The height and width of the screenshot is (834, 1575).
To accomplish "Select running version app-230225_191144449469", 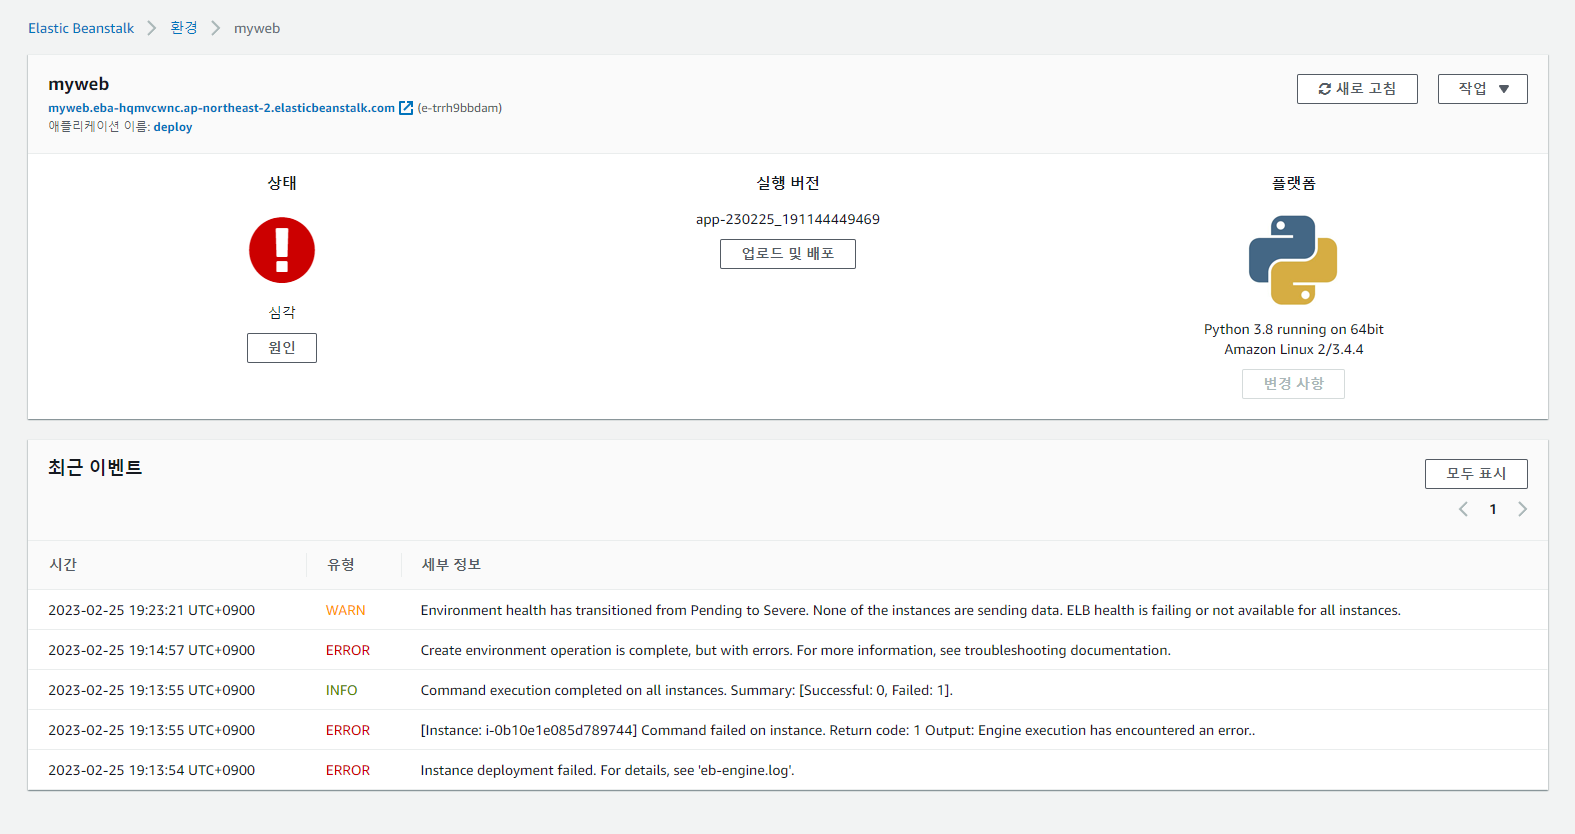I will (x=788, y=219).
